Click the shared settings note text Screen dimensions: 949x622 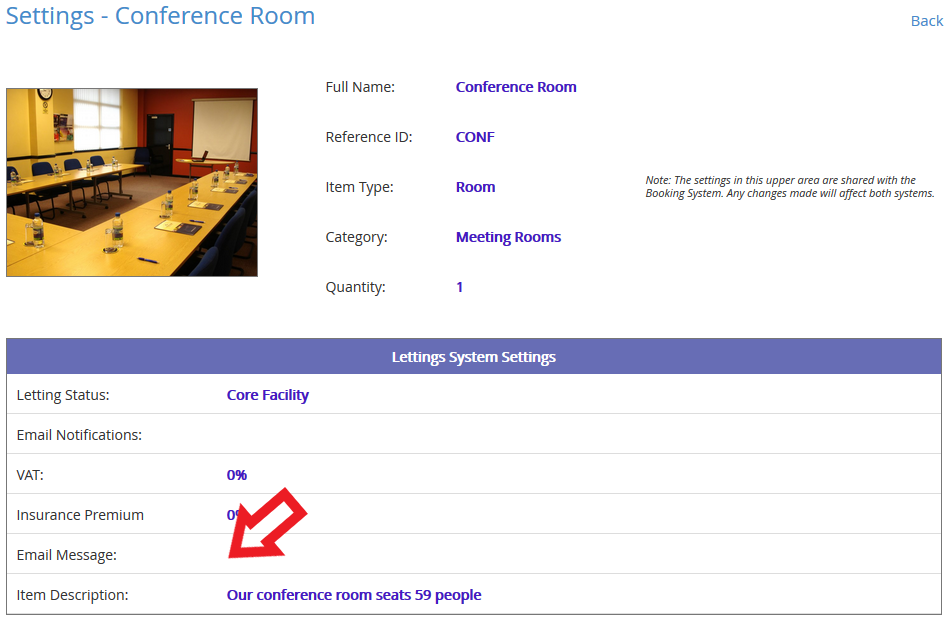coord(790,187)
